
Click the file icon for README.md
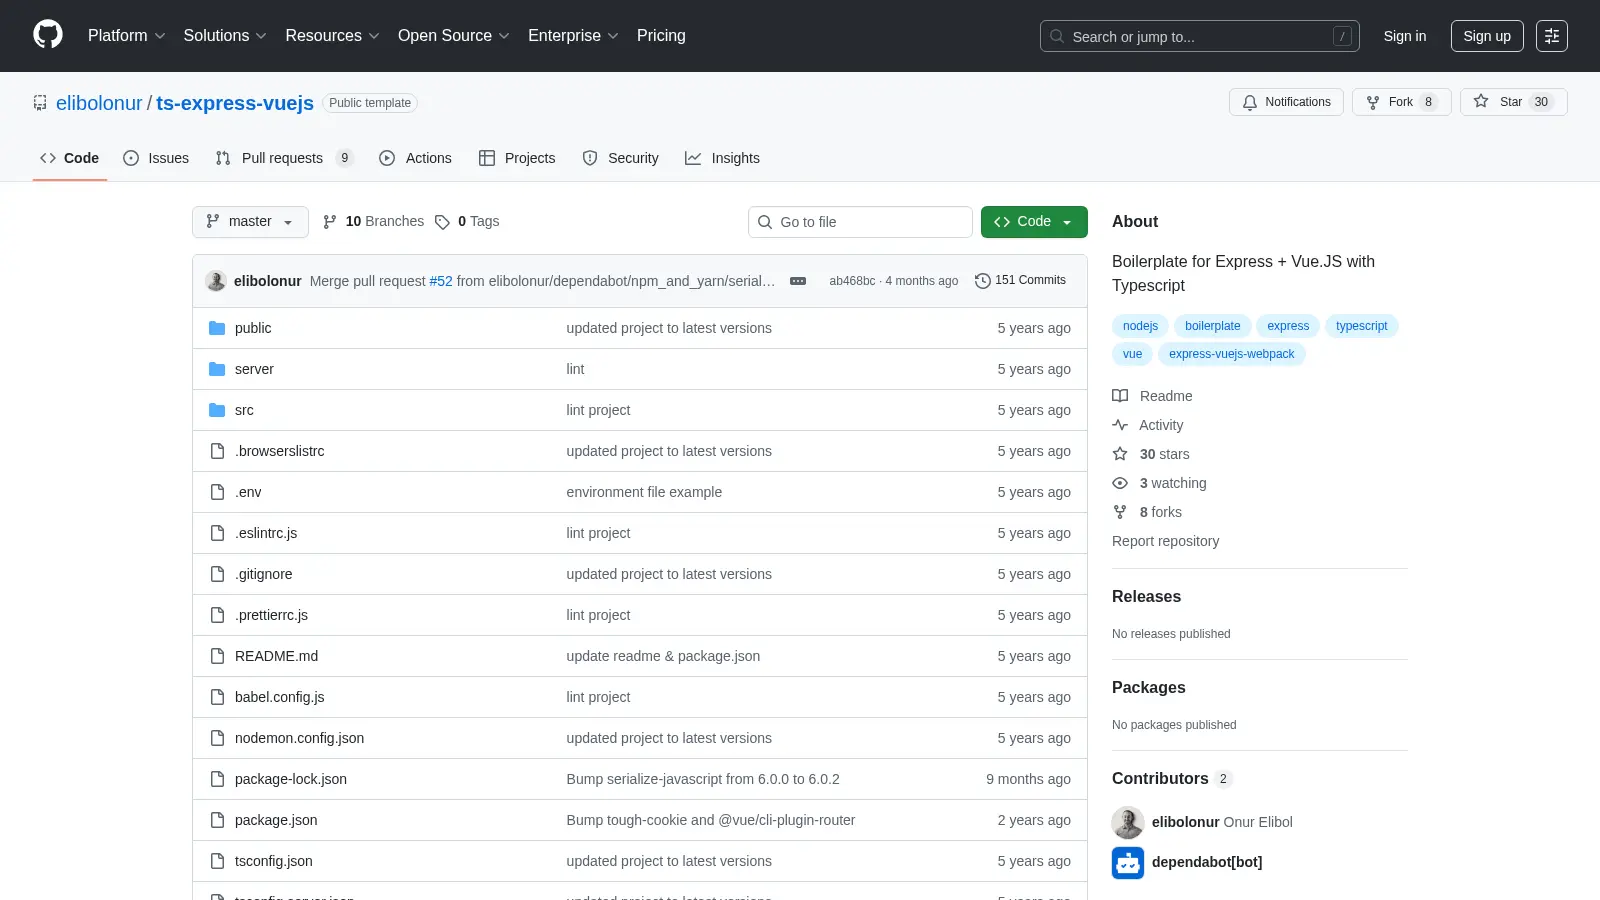[x=217, y=656]
